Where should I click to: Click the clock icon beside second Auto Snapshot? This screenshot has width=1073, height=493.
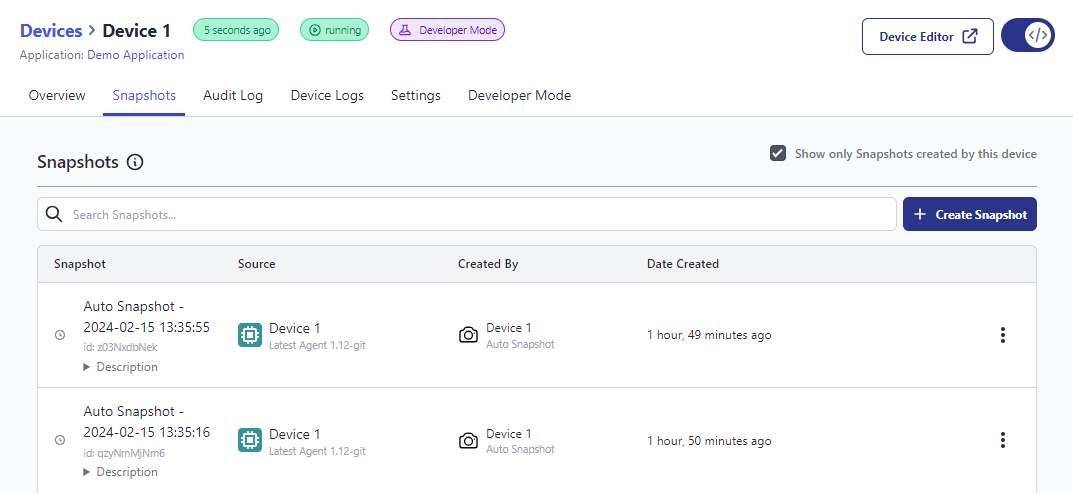(60, 441)
